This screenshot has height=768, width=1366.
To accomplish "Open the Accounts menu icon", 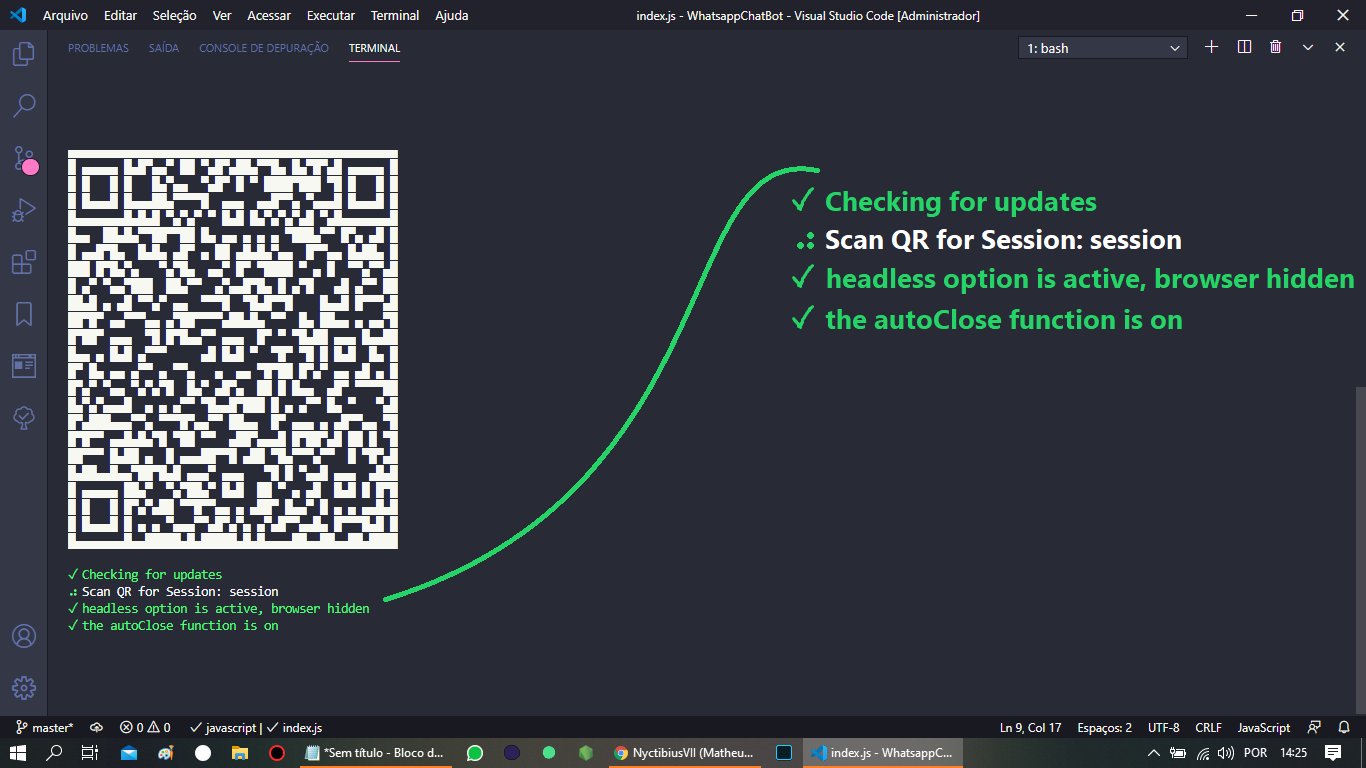I will 24,636.
